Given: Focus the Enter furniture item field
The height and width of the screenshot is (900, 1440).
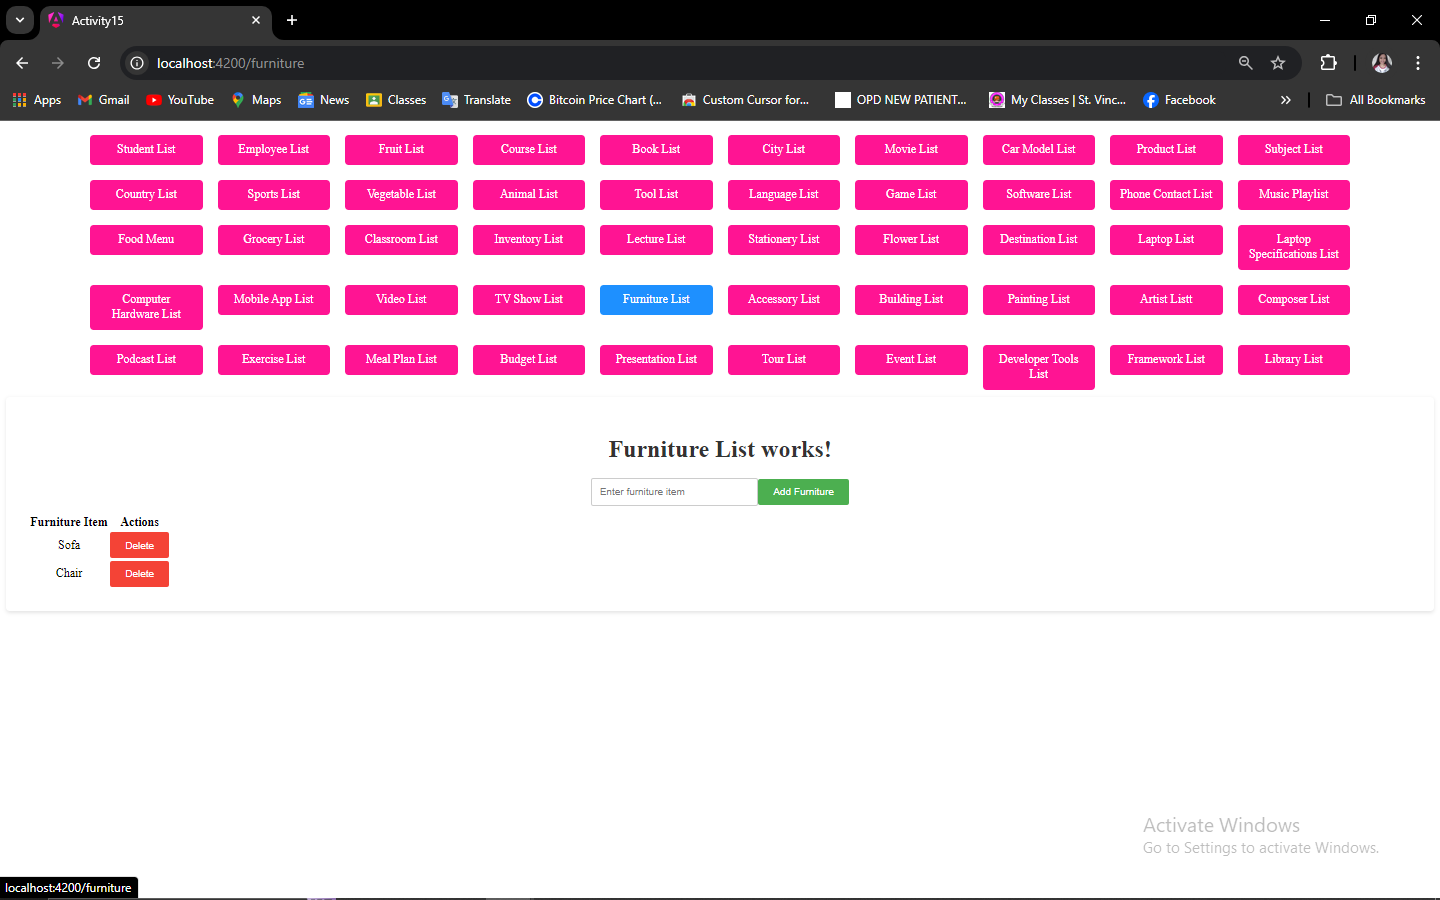Looking at the screenshot, I should tap(674, 492).
